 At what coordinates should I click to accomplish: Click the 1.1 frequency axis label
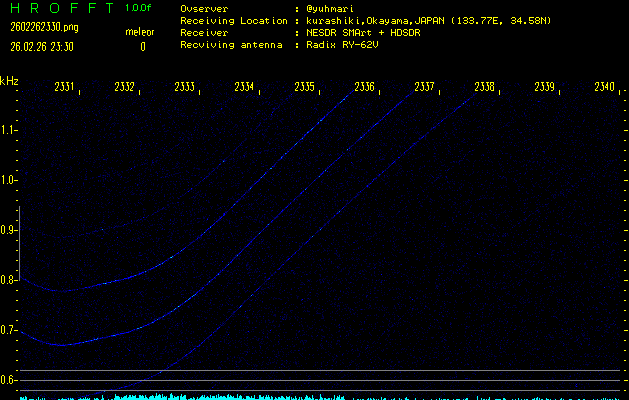pos(9,129)
